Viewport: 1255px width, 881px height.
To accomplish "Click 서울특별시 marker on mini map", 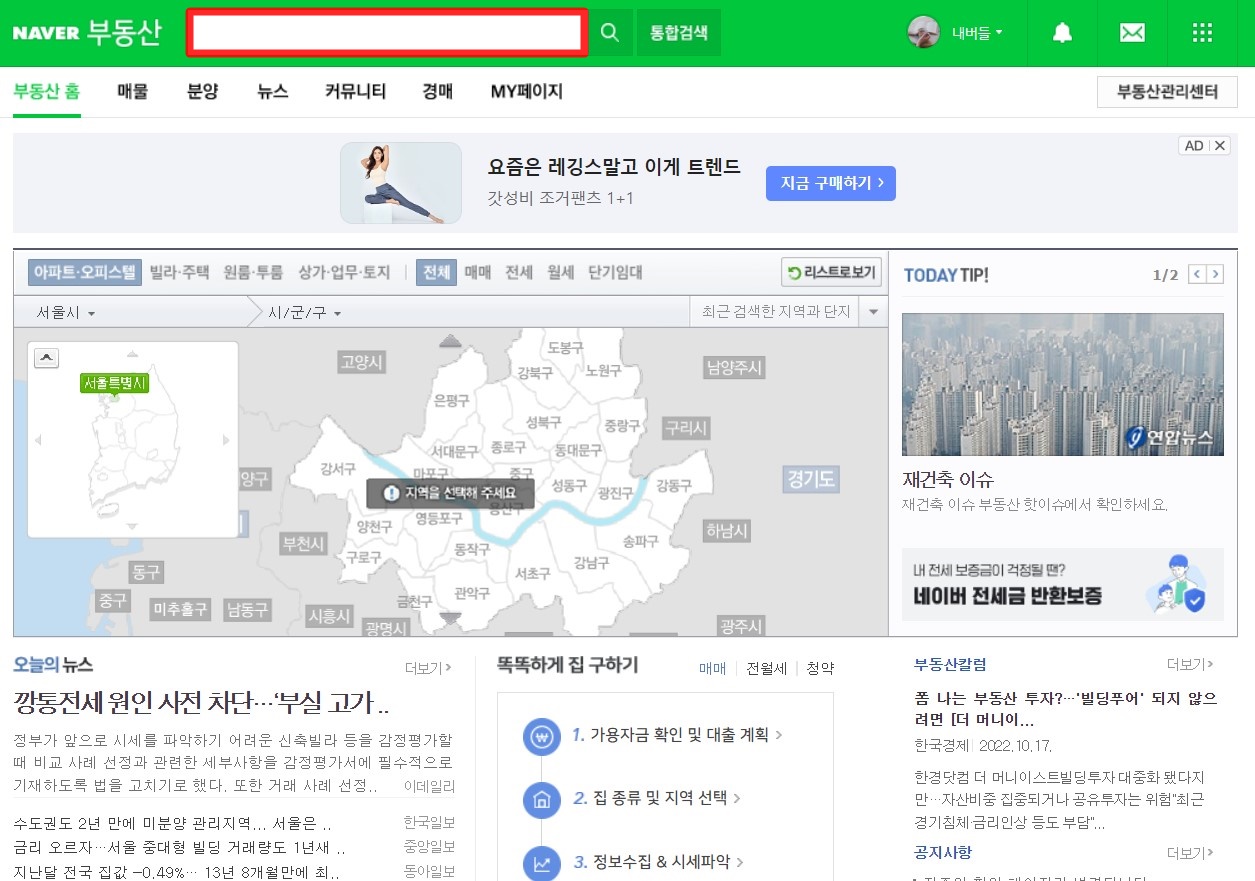I will [114, 383].
